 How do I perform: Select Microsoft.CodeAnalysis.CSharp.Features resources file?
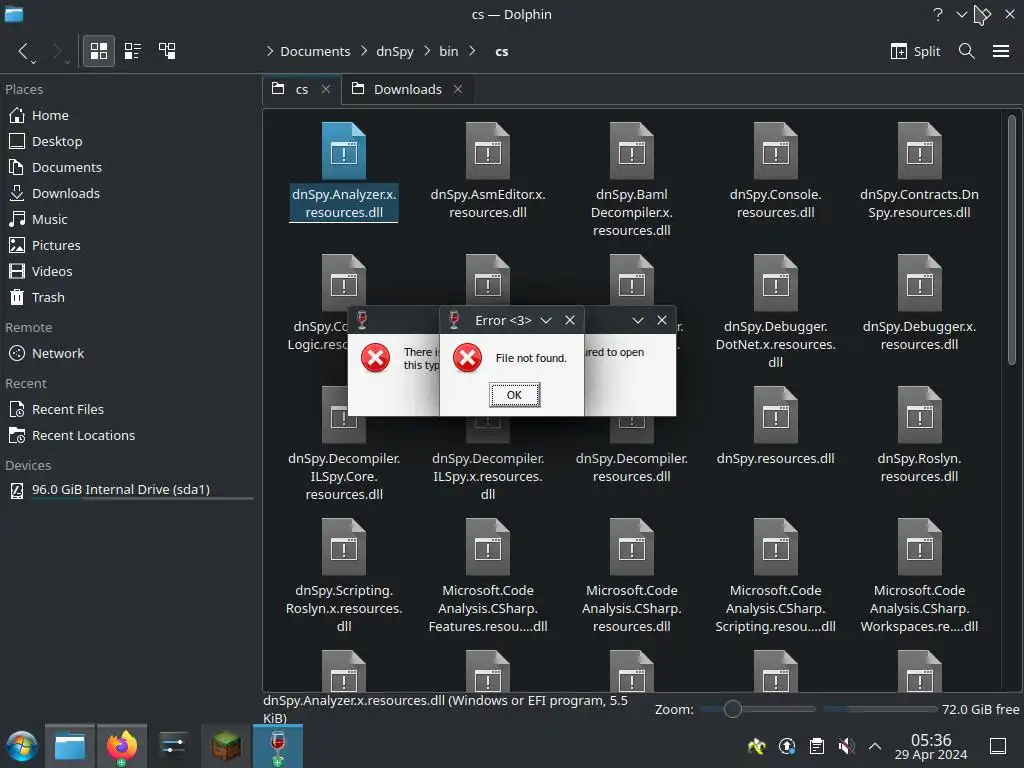488,576
